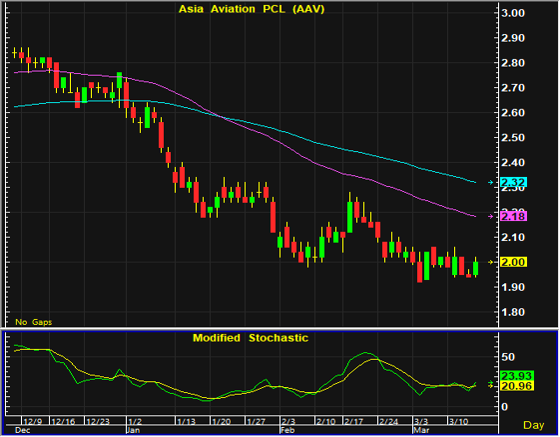Click the yellow 2.00 last price label
Screen dimensions: 560x437
(514, 262)
